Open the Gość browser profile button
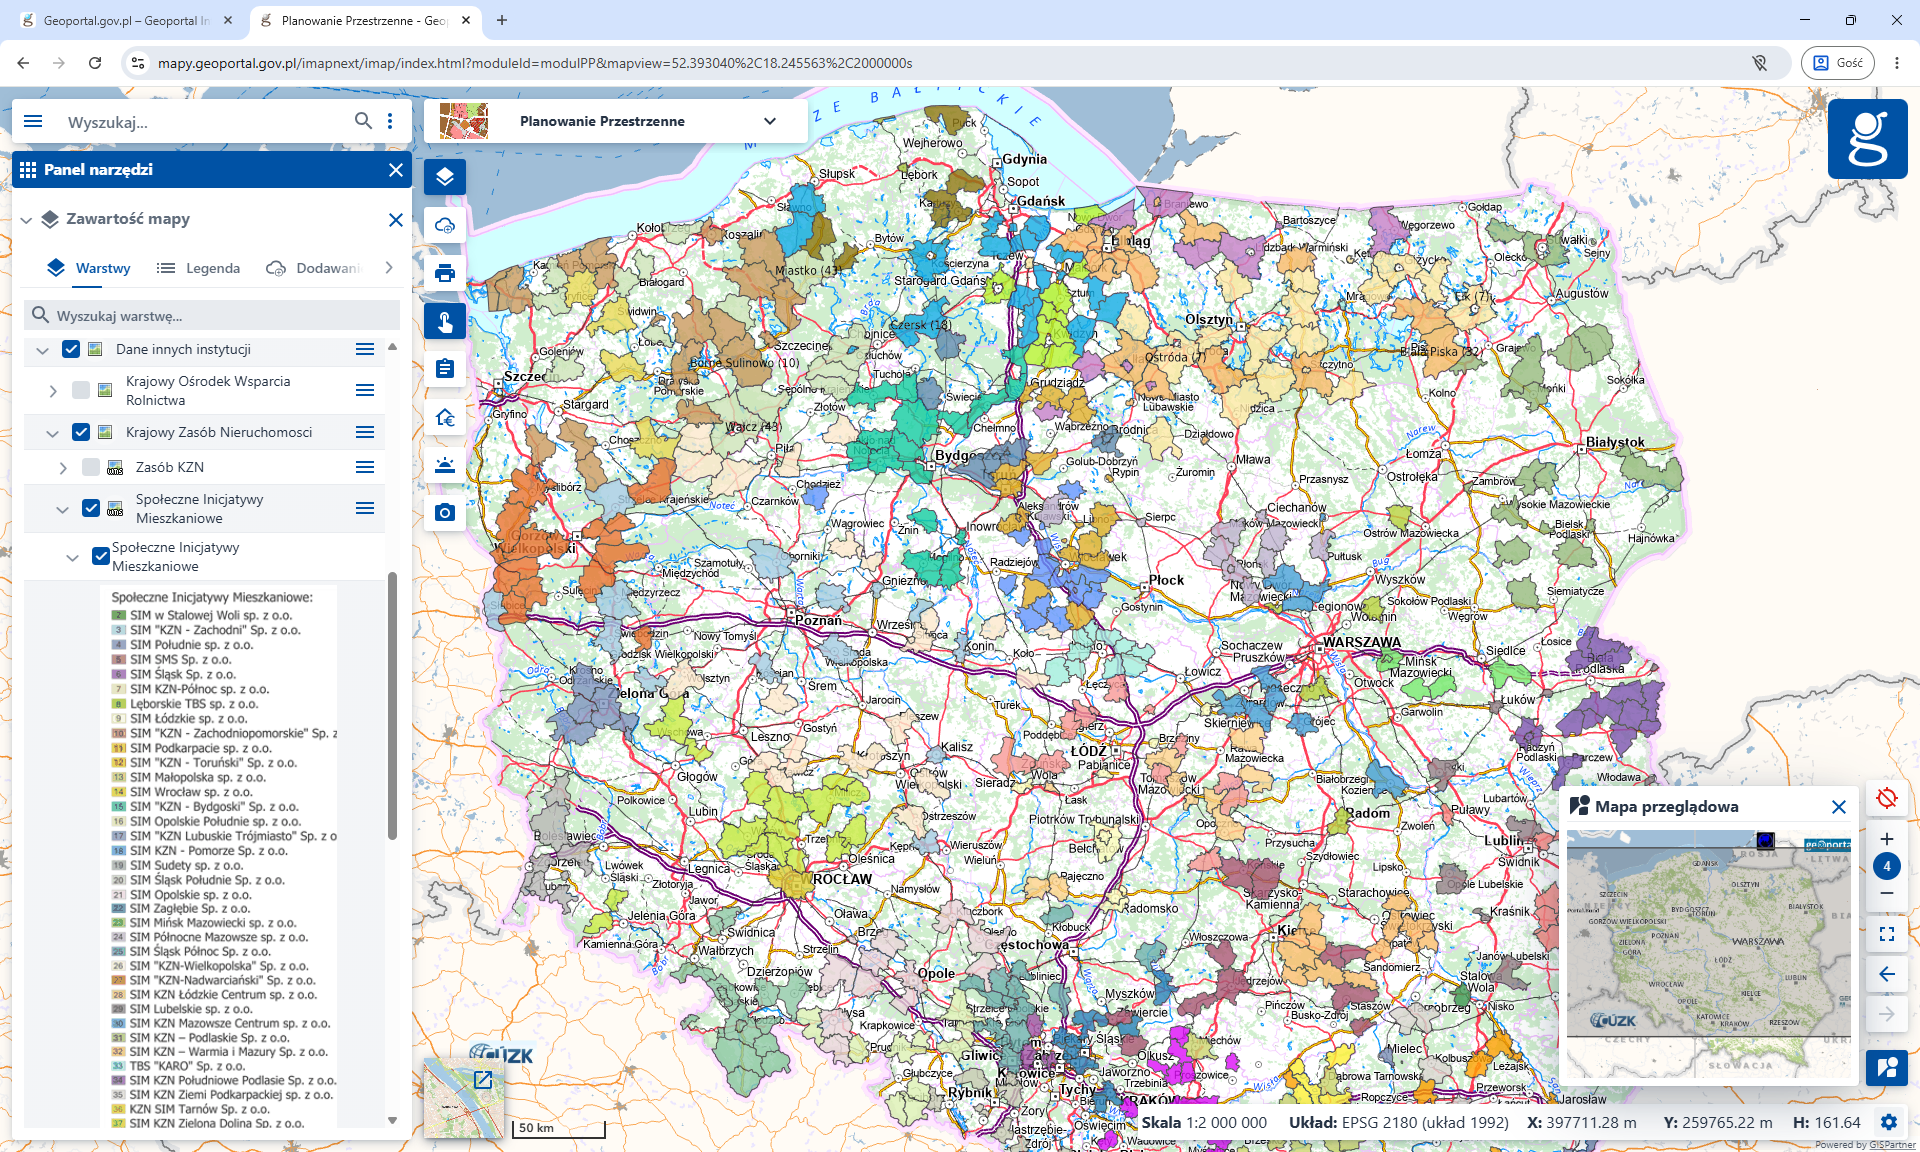 click(1837, 63)
